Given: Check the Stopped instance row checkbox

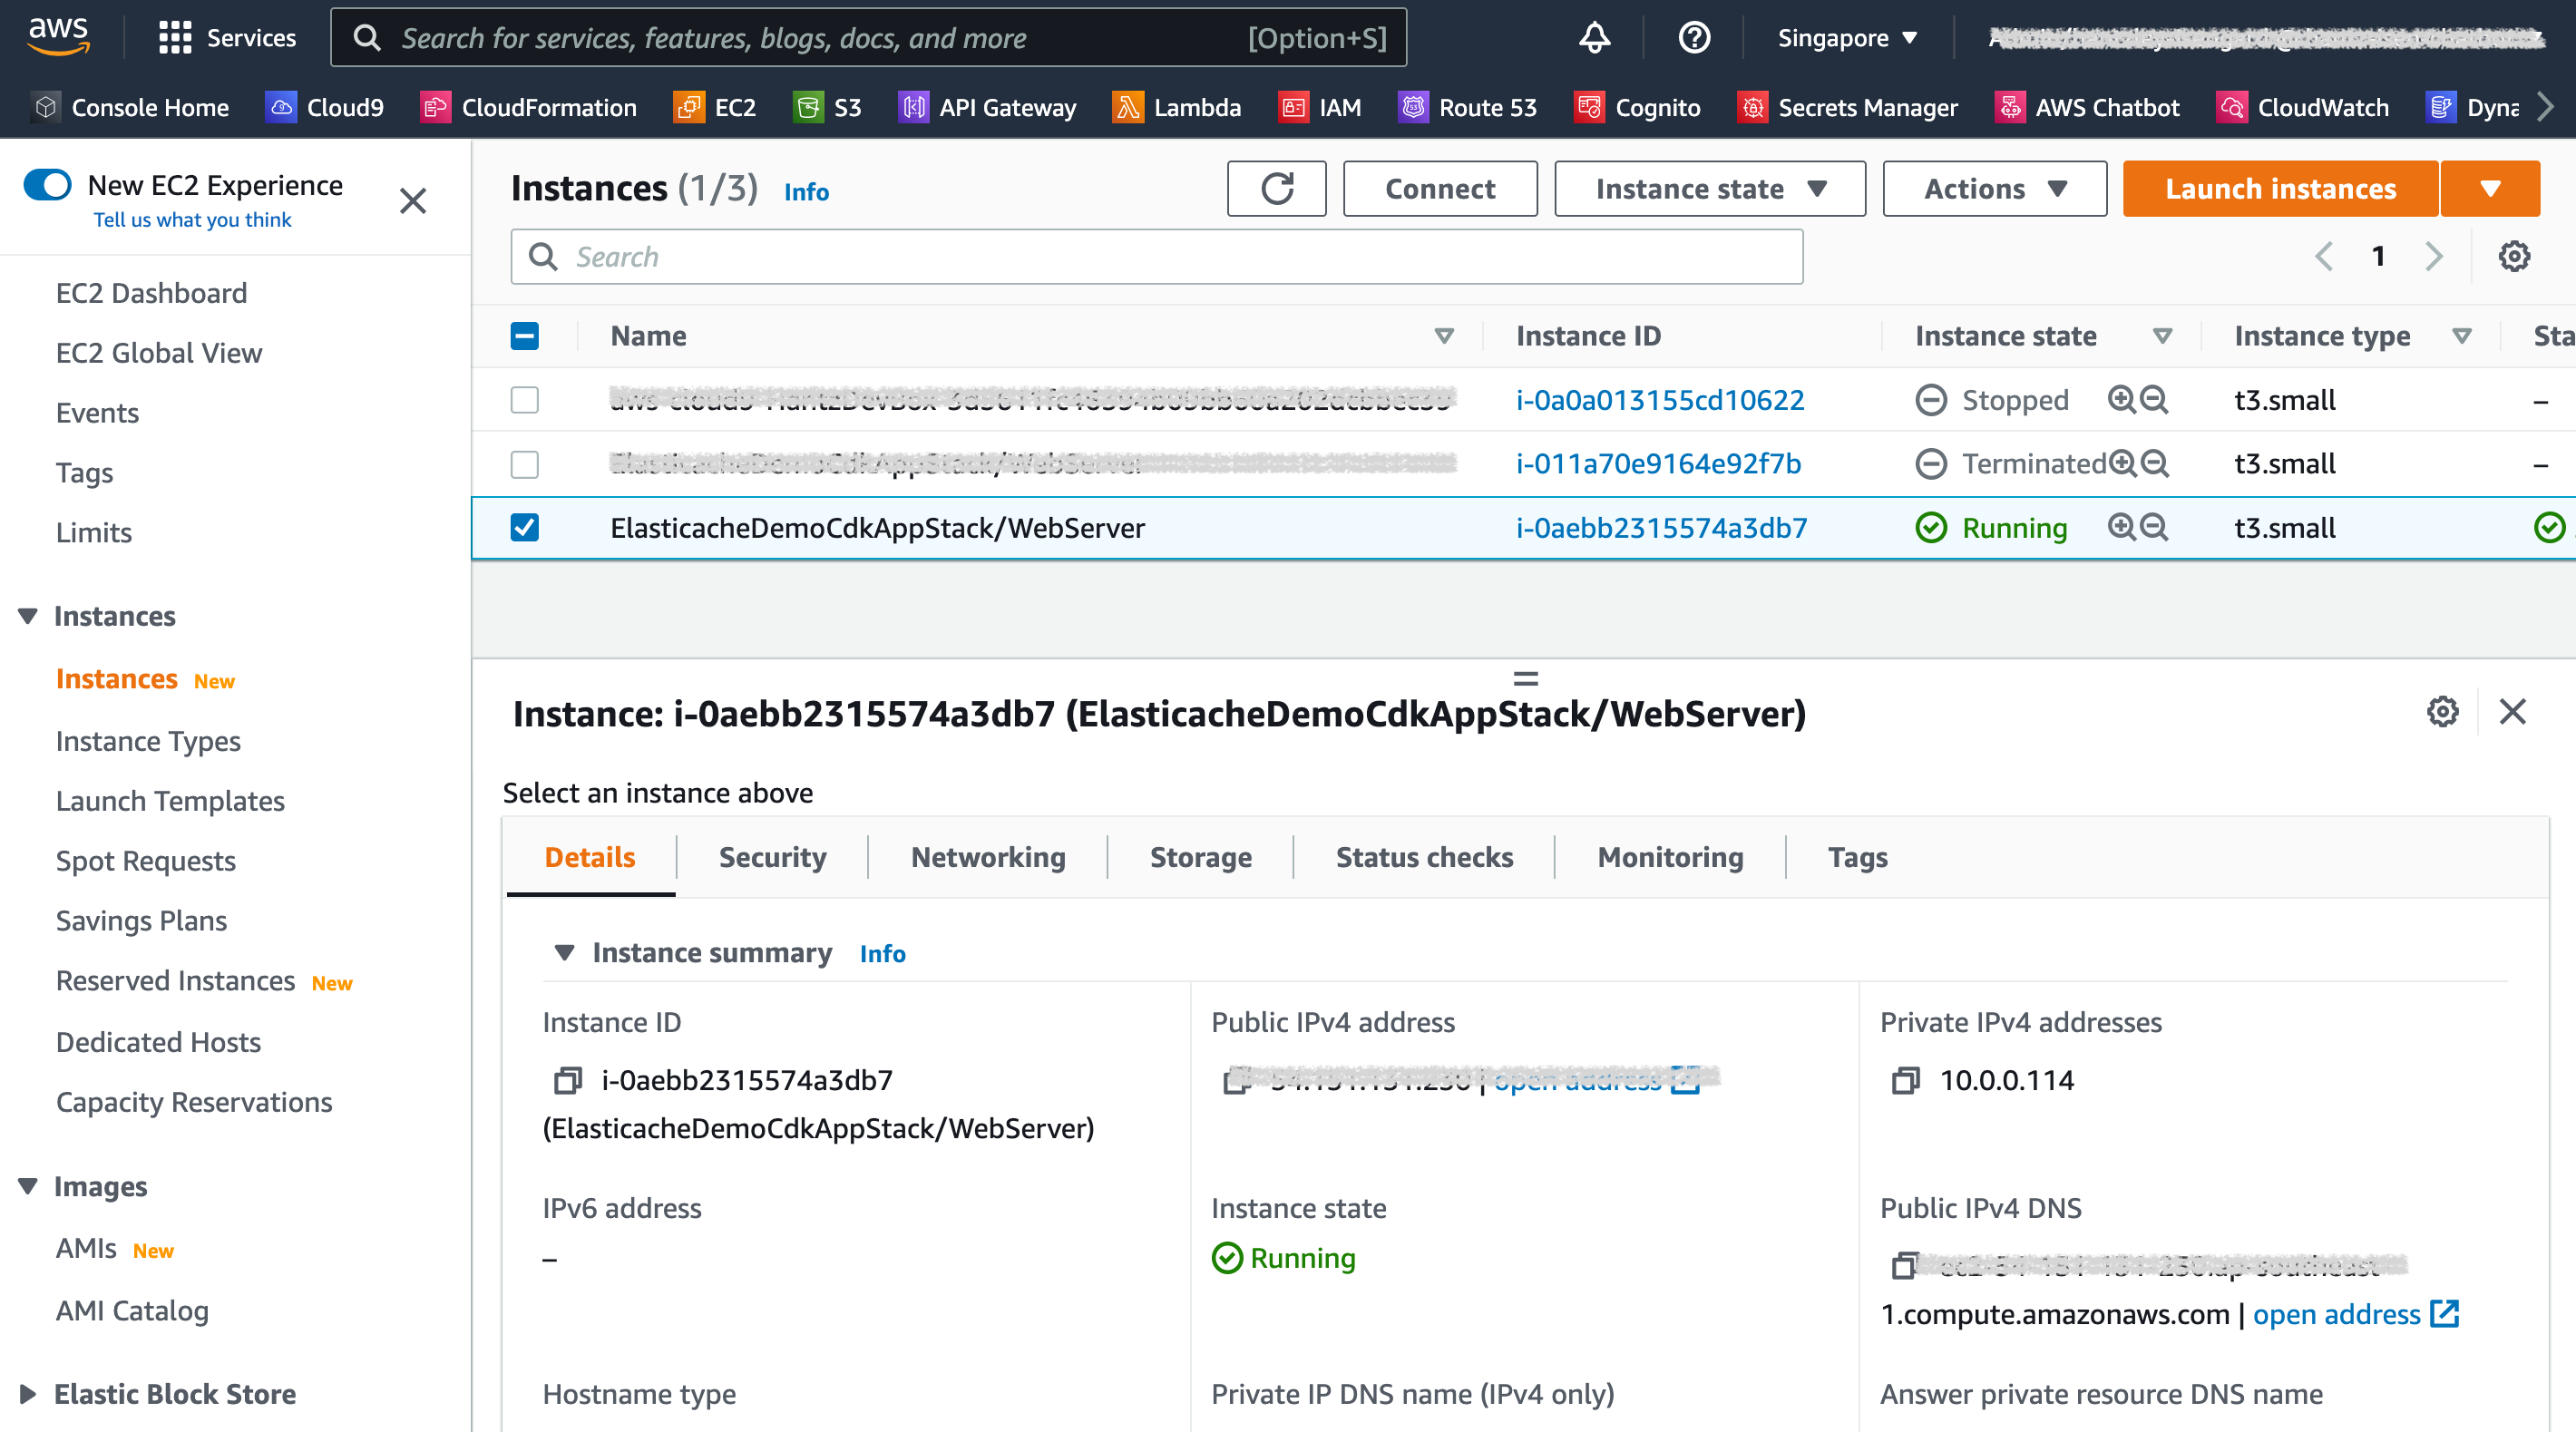Looking at the screenshot, I should 524,400.
